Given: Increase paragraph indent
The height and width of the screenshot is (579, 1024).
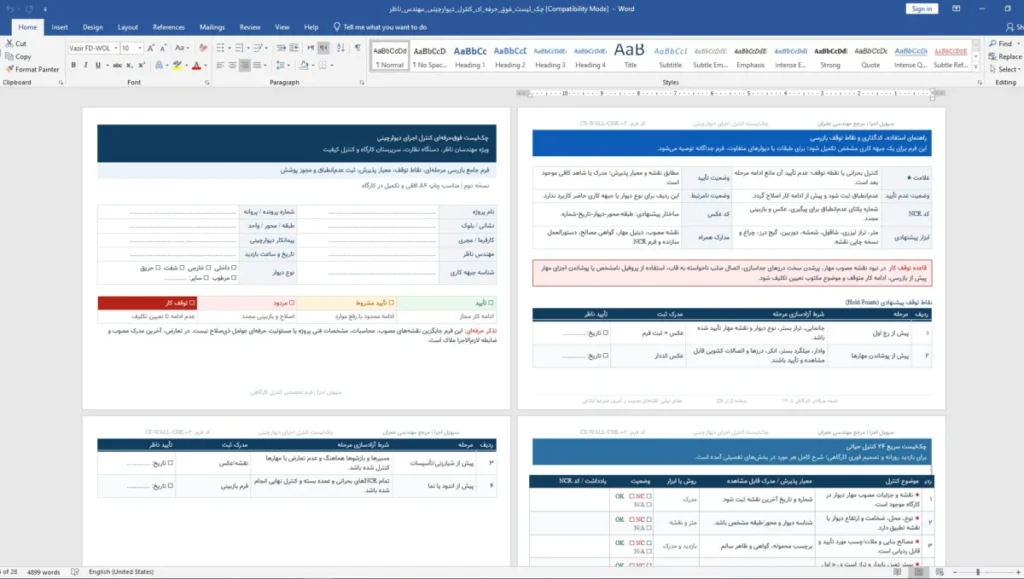Looking at the screenshot, I should tap(295, 48).
